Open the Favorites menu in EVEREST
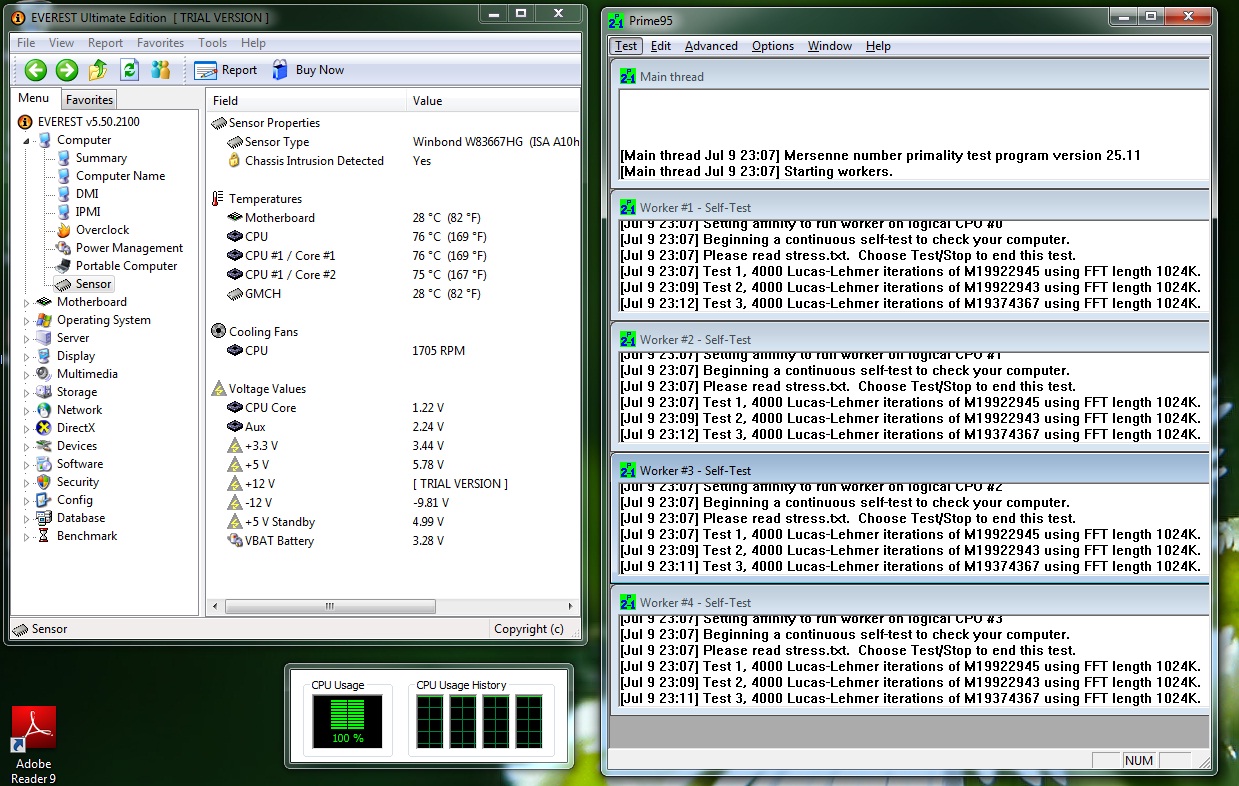The image size is (1239, 786). click(x=160, y=43)
